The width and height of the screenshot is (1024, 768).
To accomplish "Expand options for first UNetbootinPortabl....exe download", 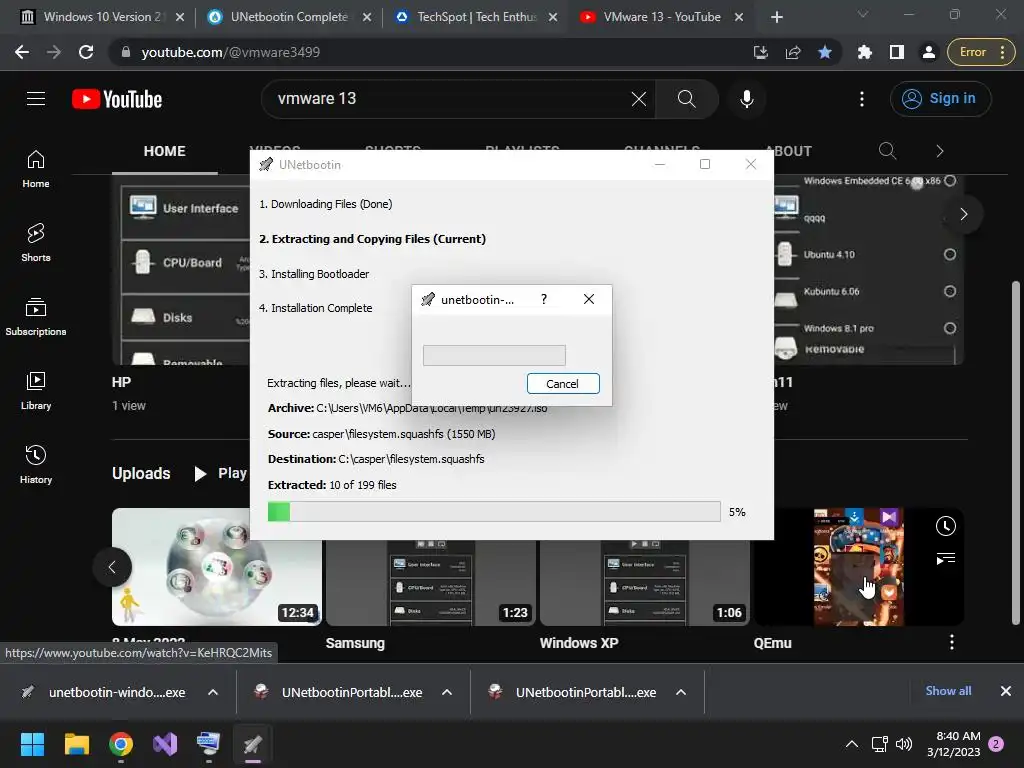I will 447,692.
